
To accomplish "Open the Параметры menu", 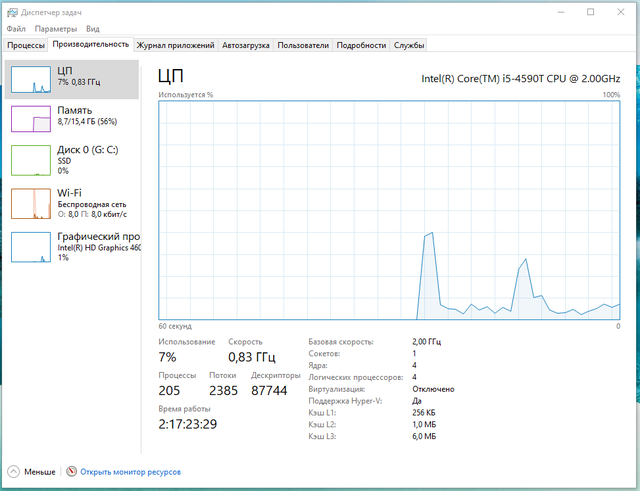I will (57, 29).
